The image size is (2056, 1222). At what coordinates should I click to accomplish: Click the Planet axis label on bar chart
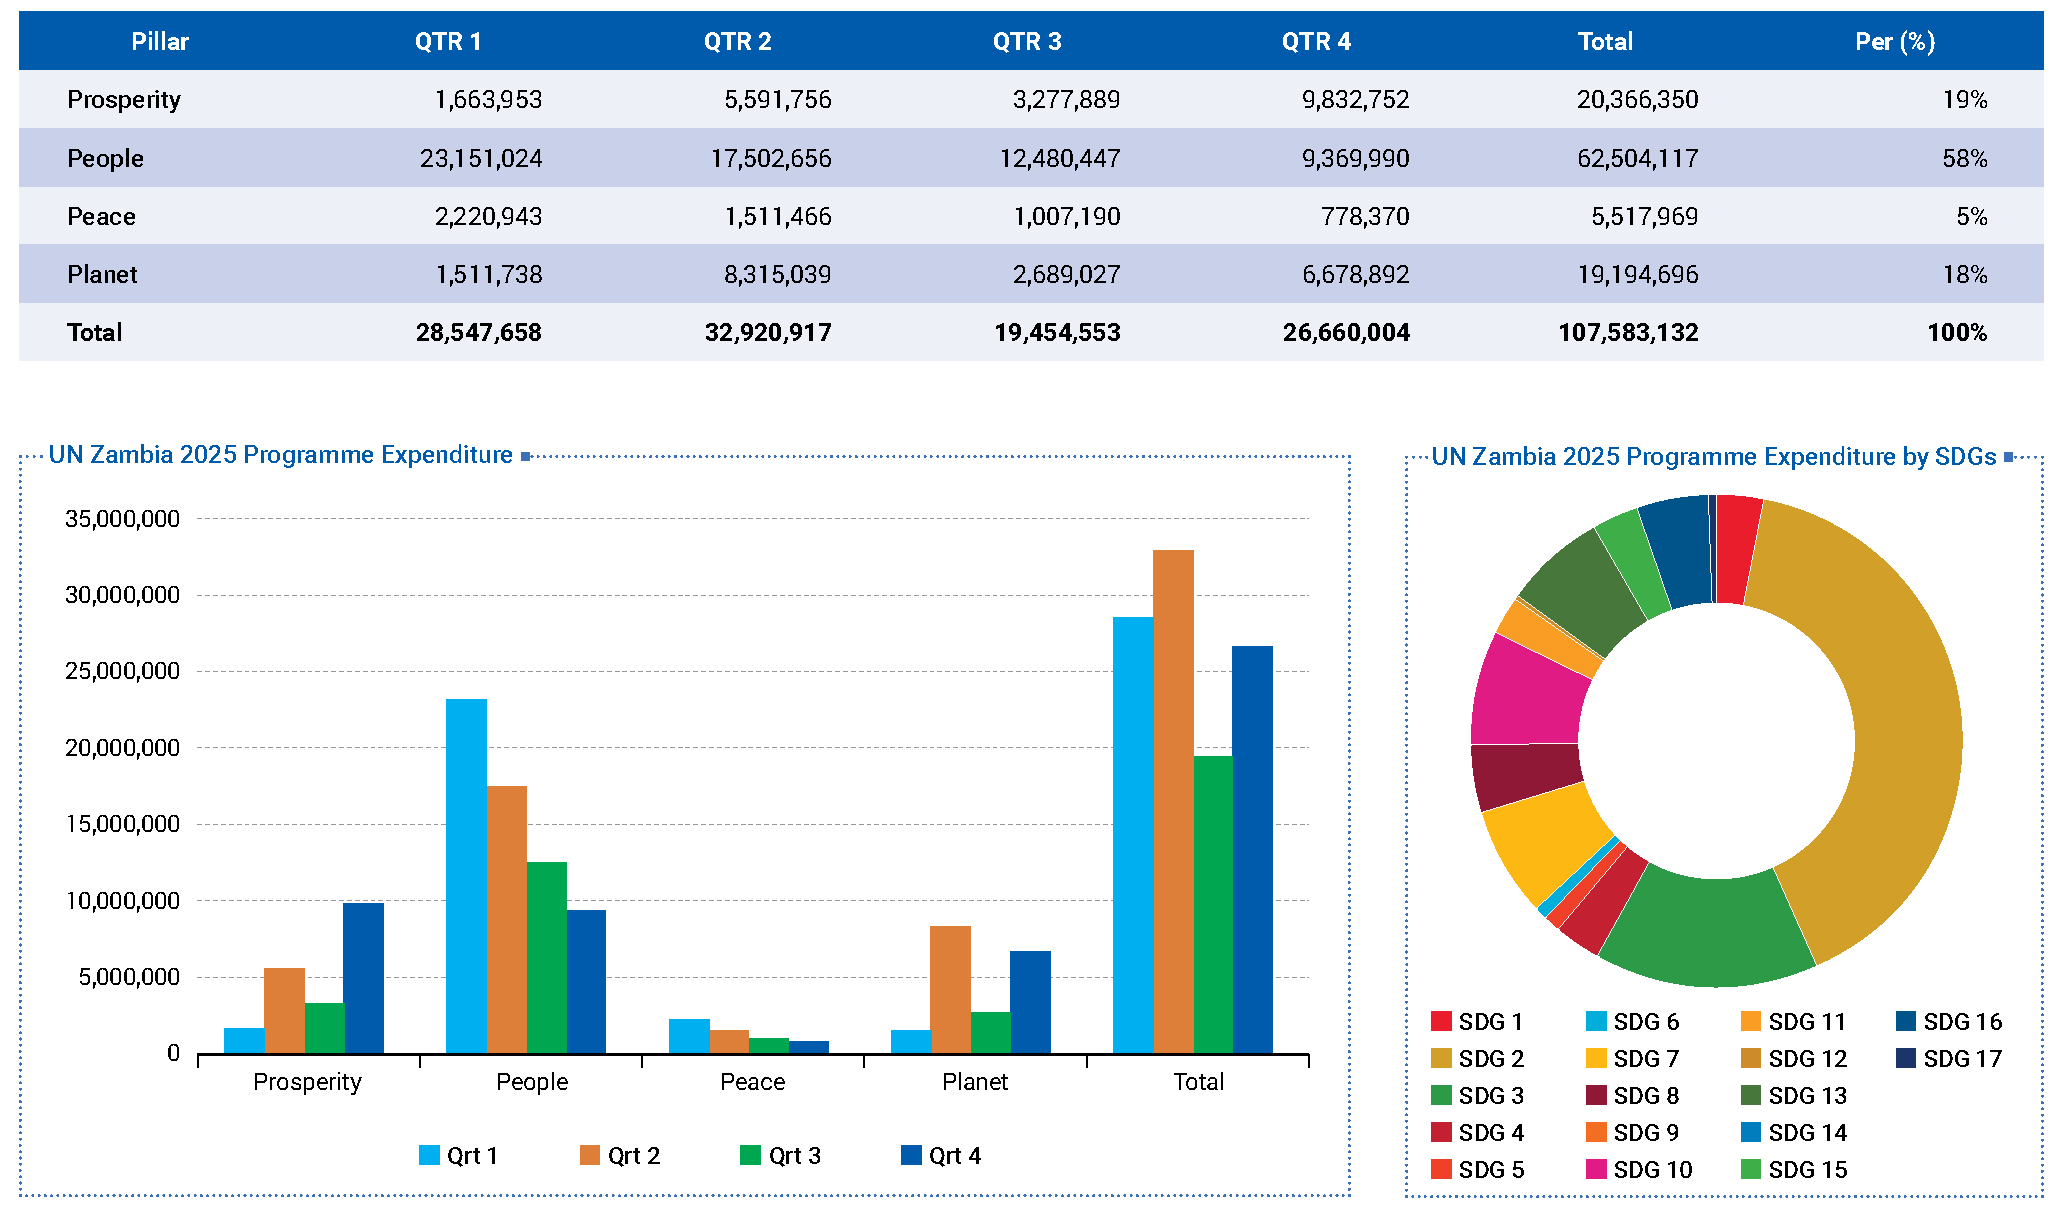(975, 1081)
